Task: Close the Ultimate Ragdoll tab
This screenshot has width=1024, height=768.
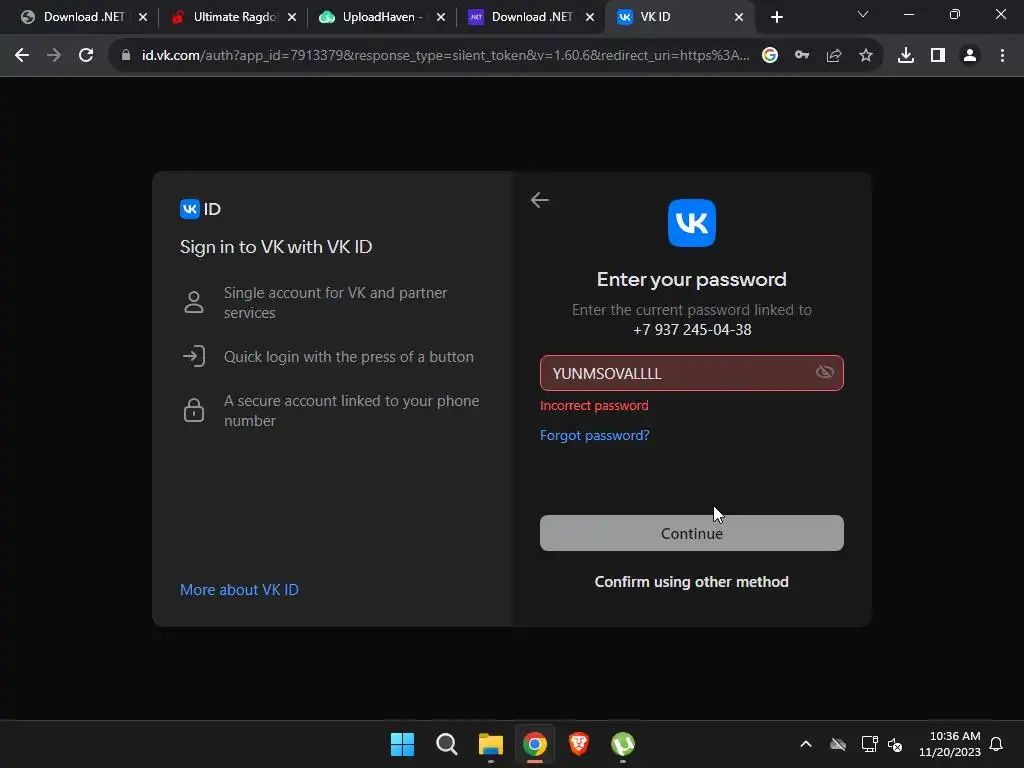Action: (x=292, y=17)
